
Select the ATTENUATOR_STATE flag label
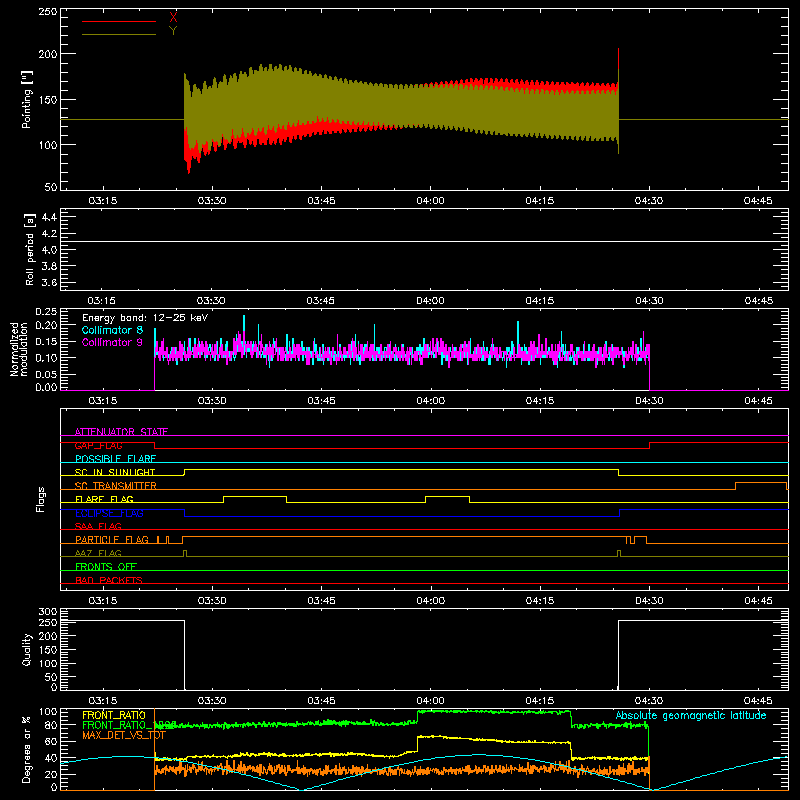(121, 432)
